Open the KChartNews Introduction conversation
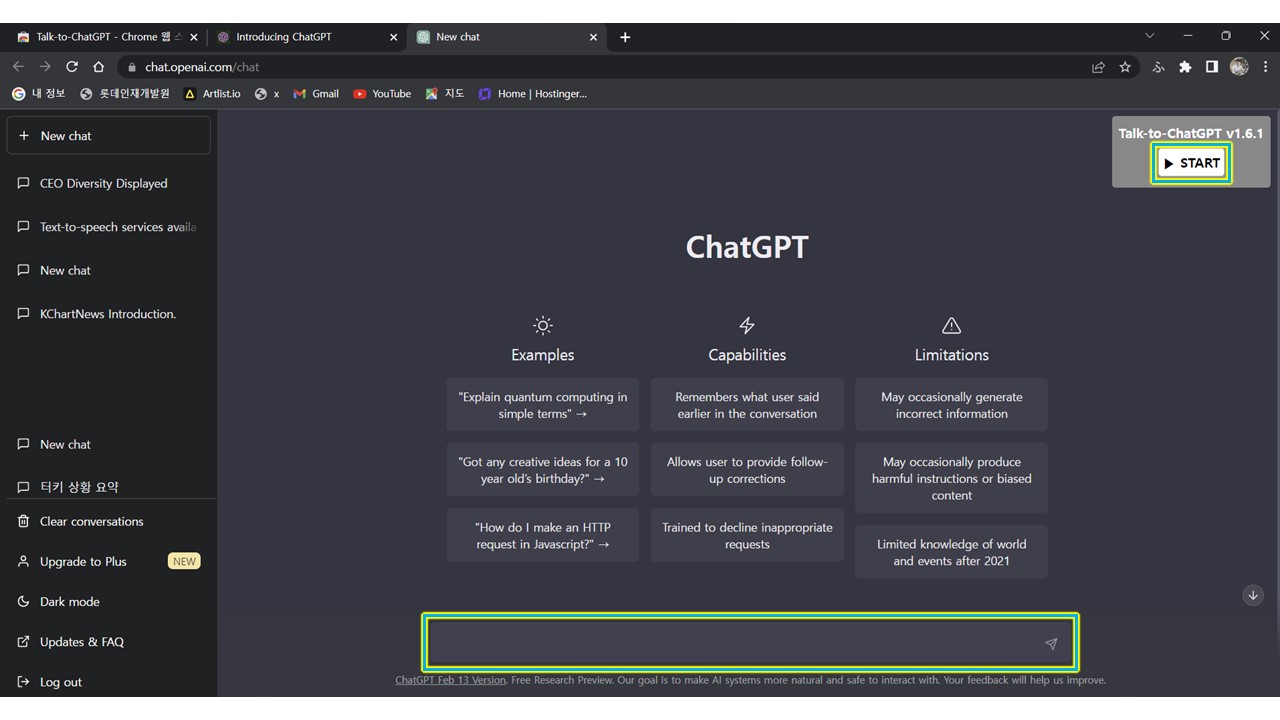Image resolution: width=1280 pixels, height=720 pixels. click(109, 314)
